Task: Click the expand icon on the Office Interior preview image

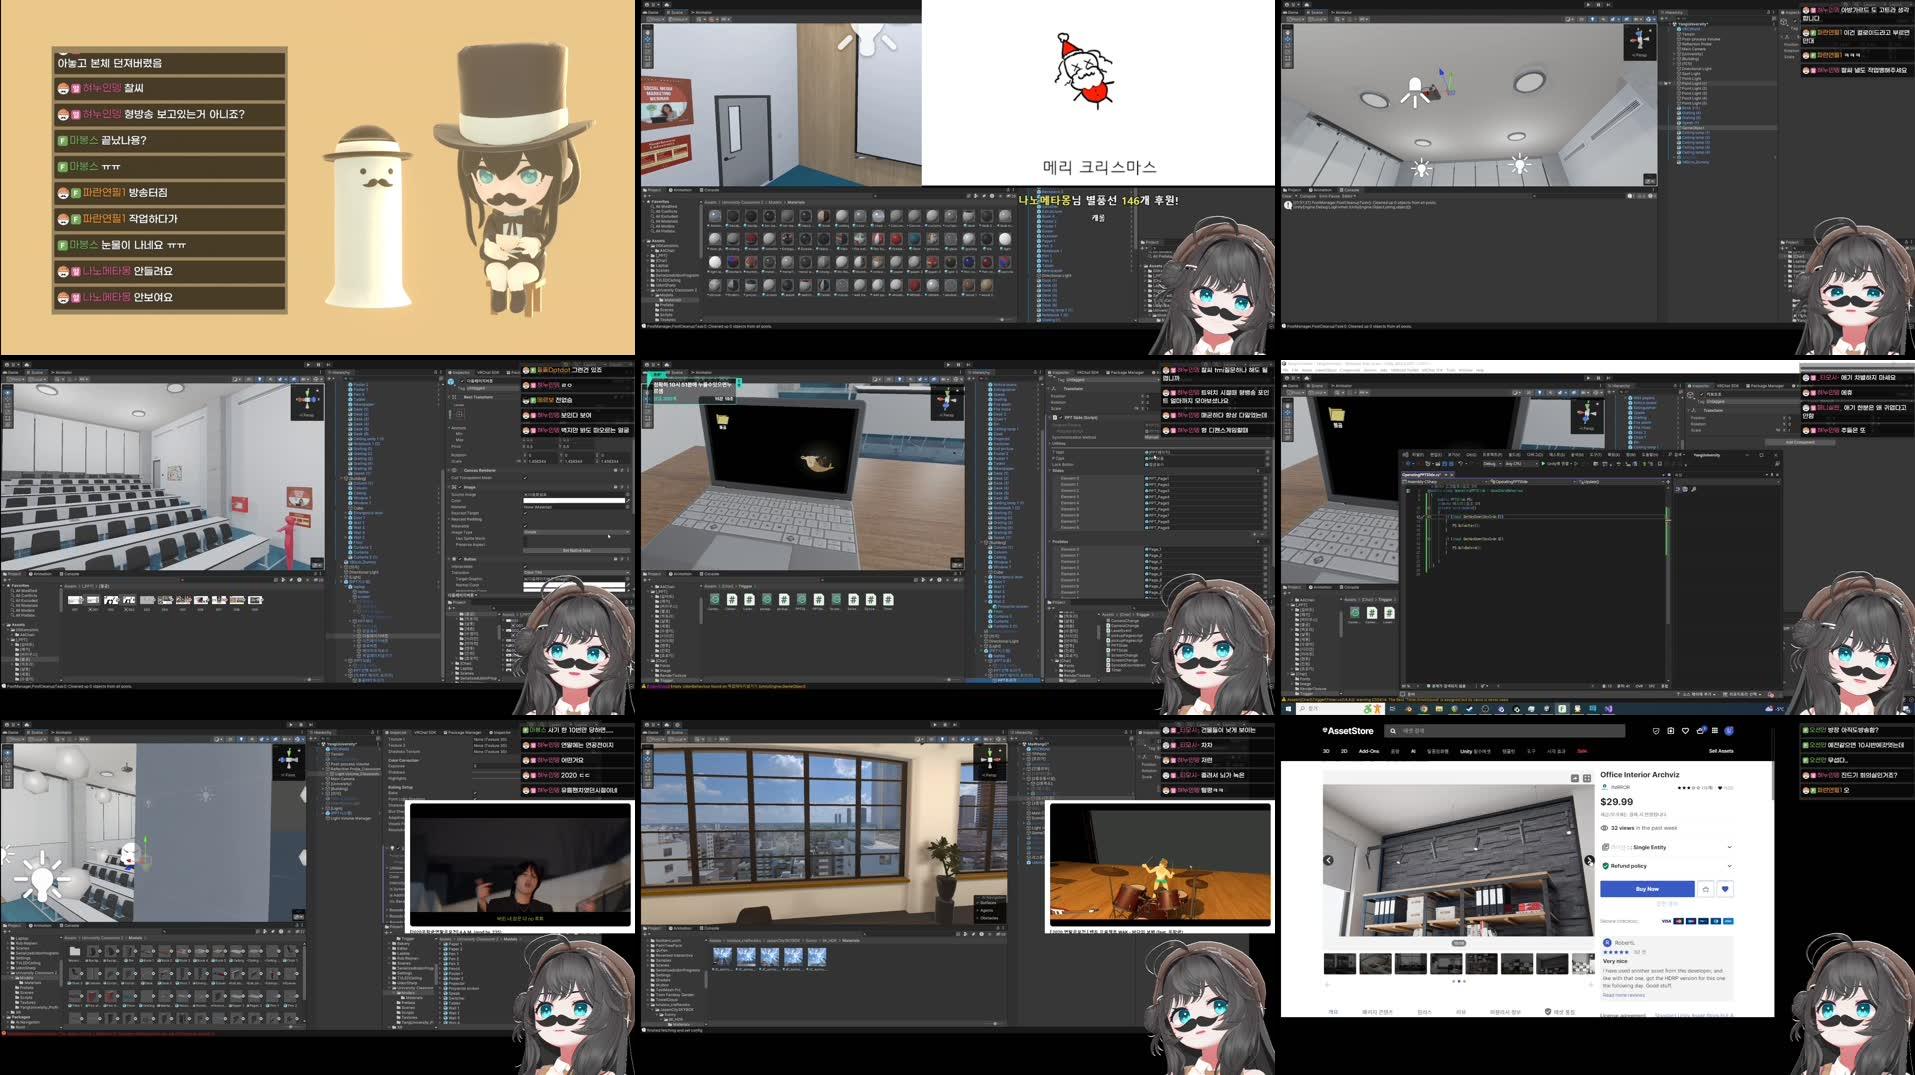Action: (1574, 778)
